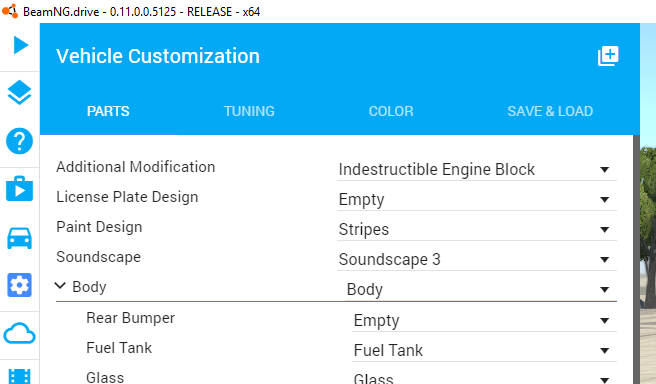
Task: Collapse the Body parts group chevron
Action: point(60,286)
